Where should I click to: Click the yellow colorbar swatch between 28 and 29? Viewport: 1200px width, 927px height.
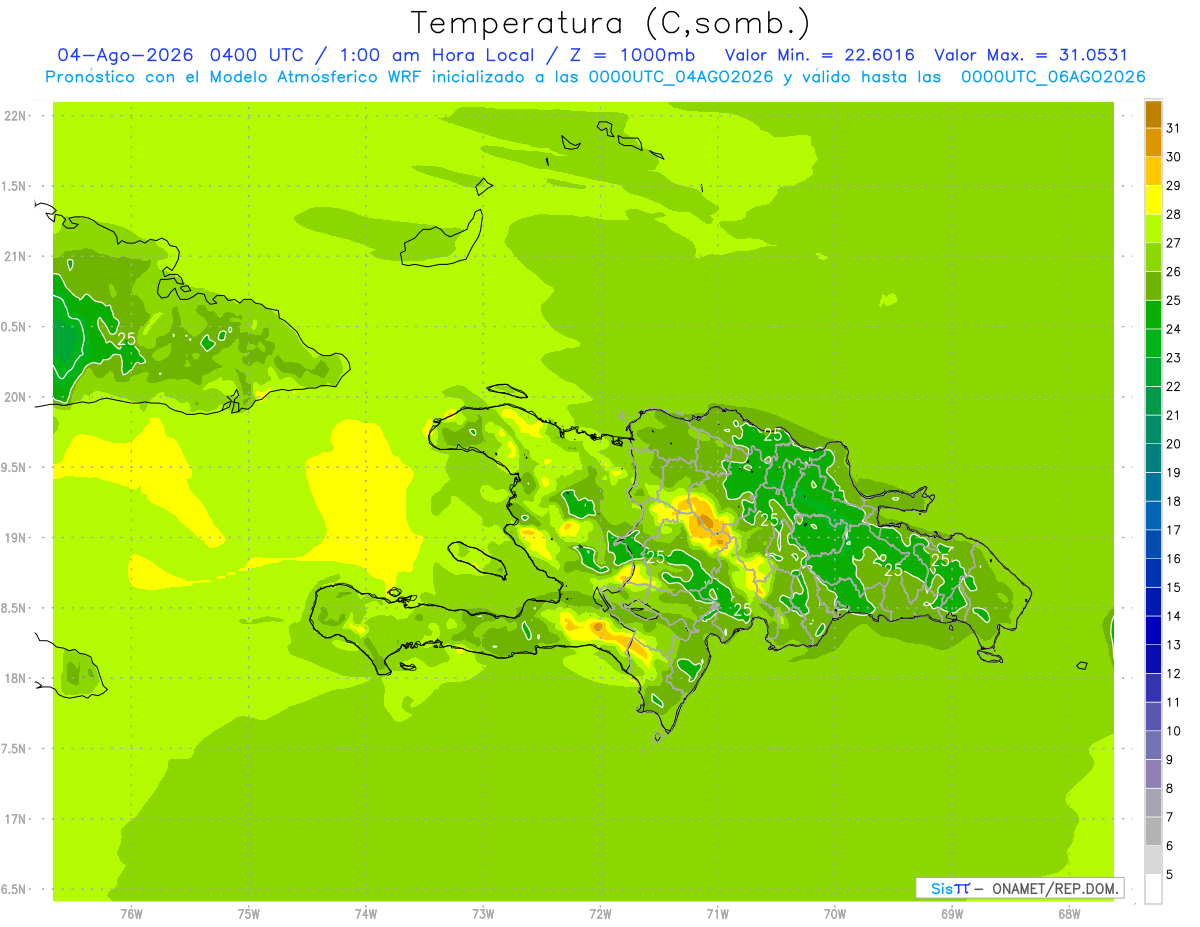[x=1153, y=200]
